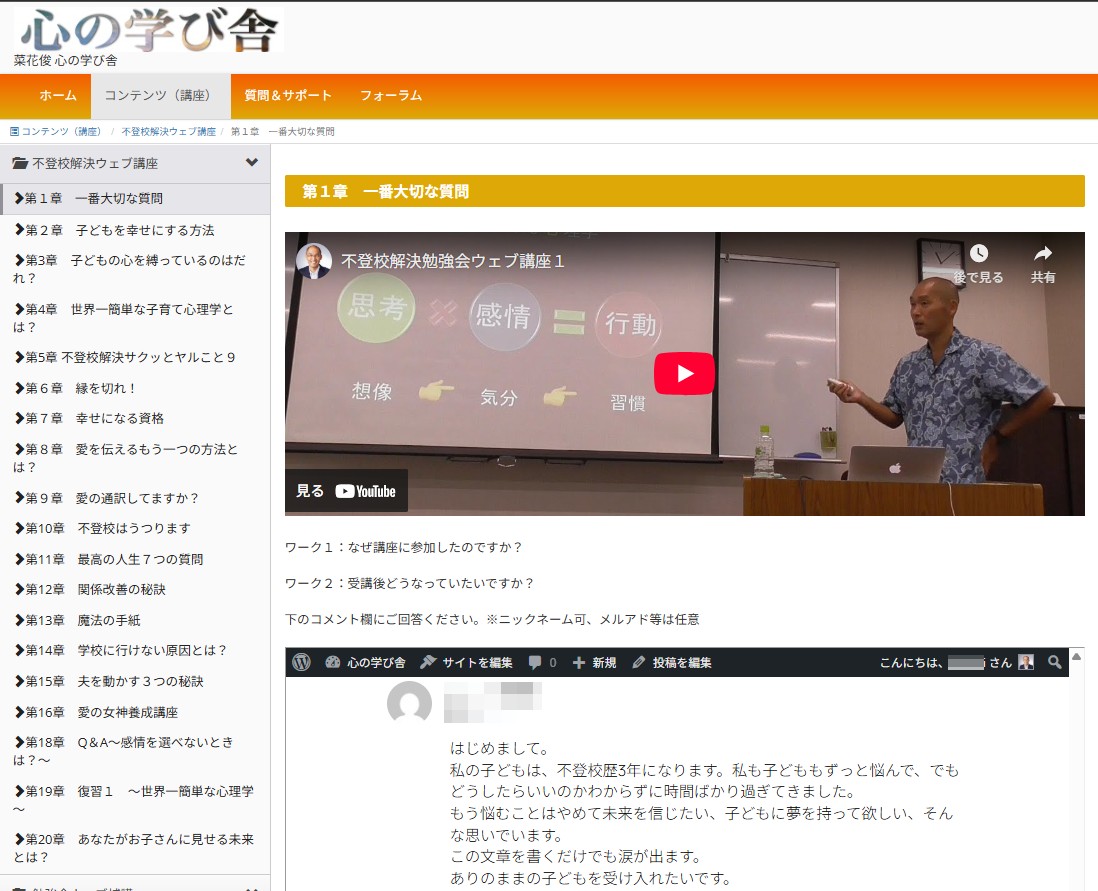
Task: Click the コンテンツ（講座） breadcrumb link
Action: pos(61,132)
